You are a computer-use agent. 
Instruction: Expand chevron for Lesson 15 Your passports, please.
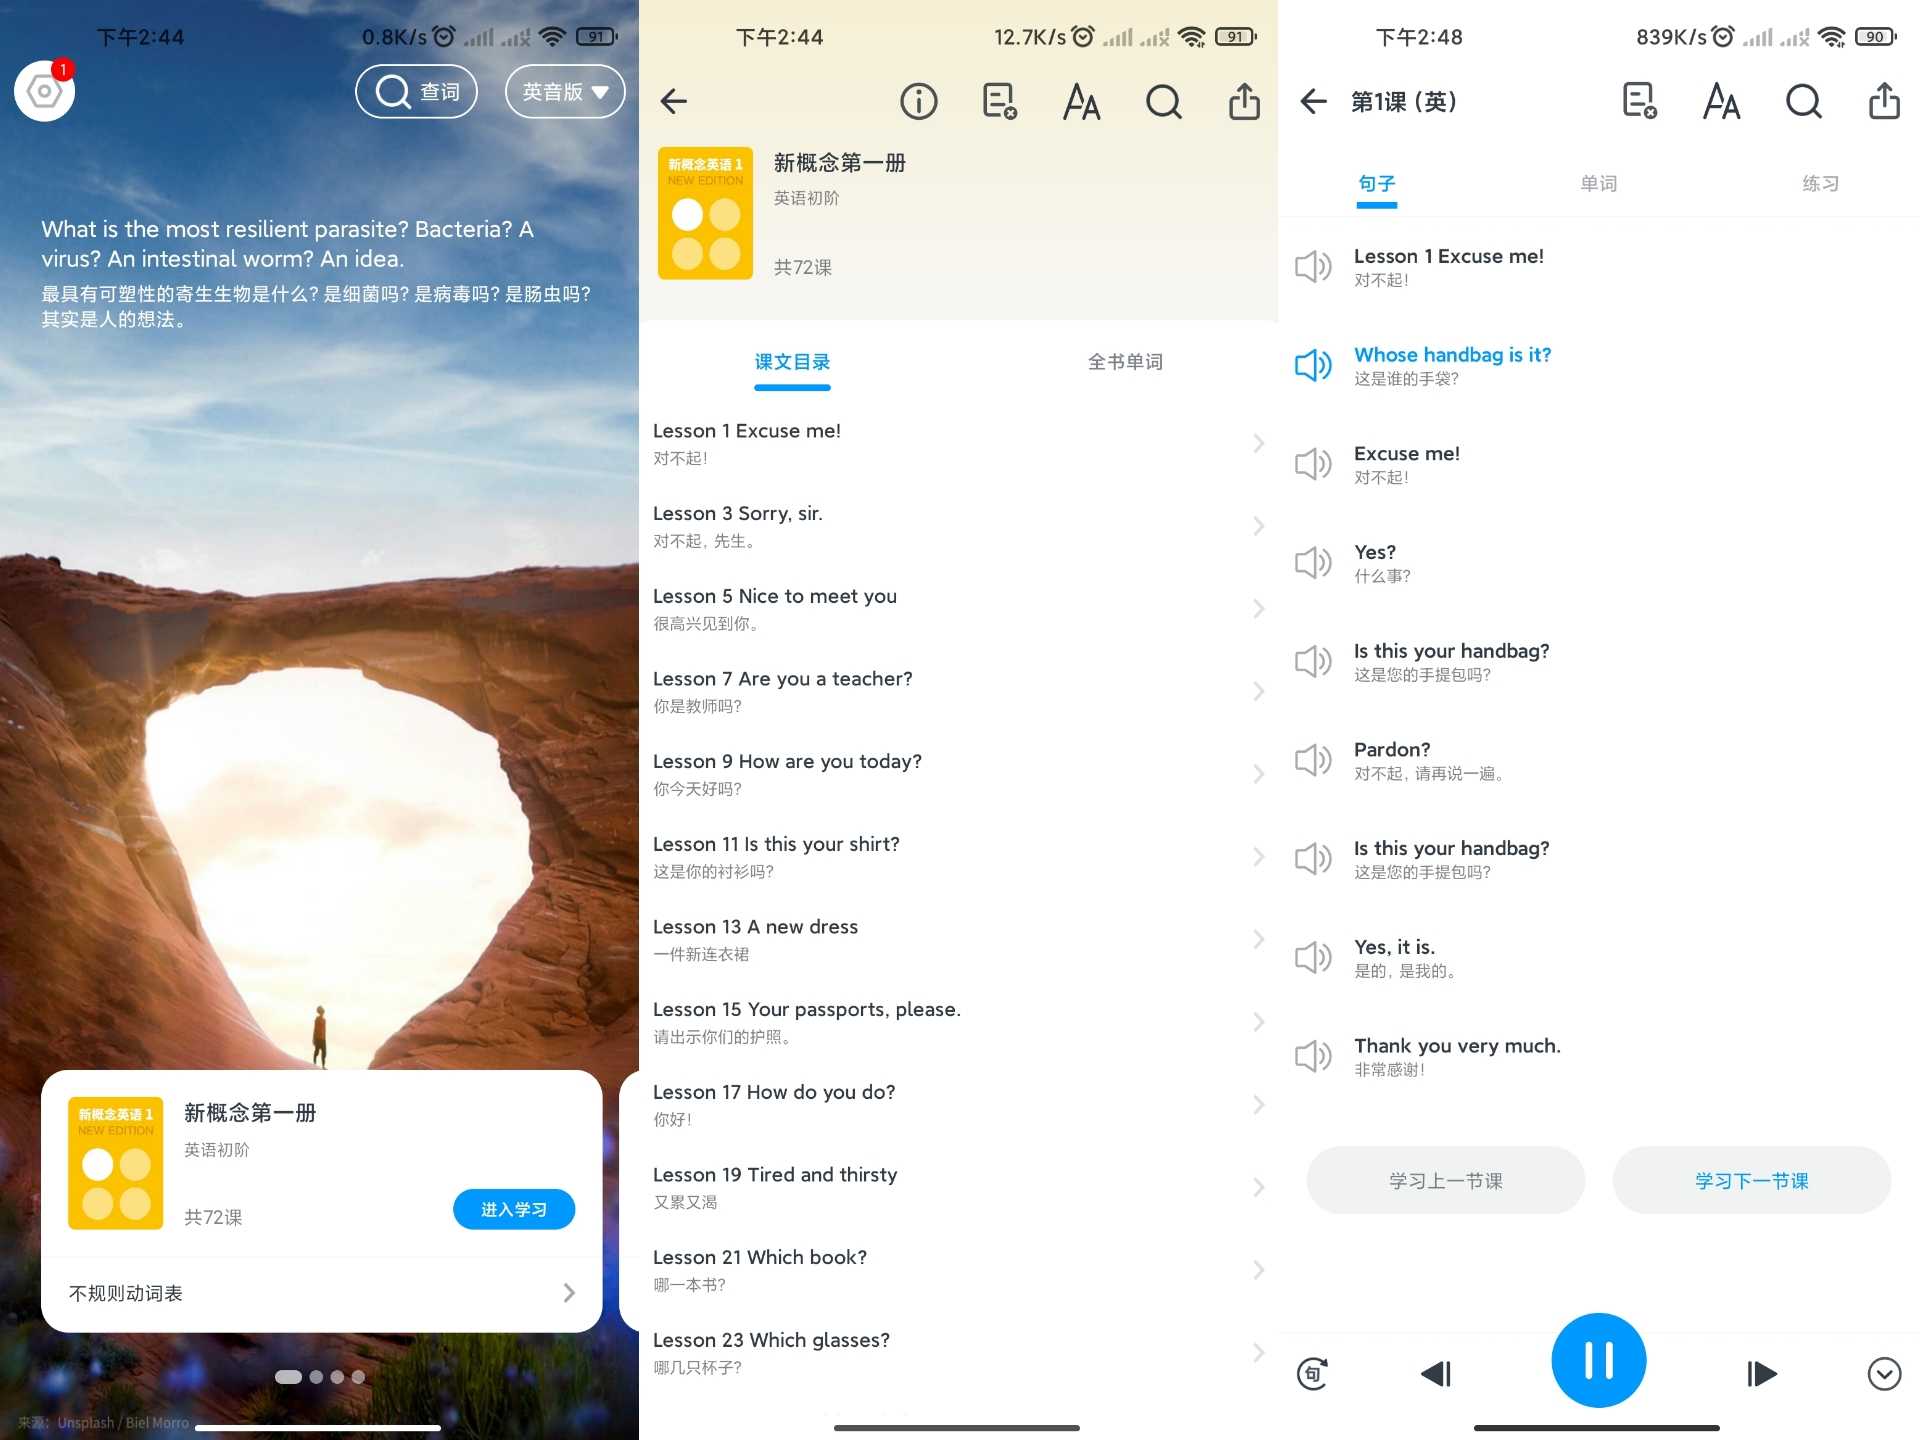tap(1259, 1022)
